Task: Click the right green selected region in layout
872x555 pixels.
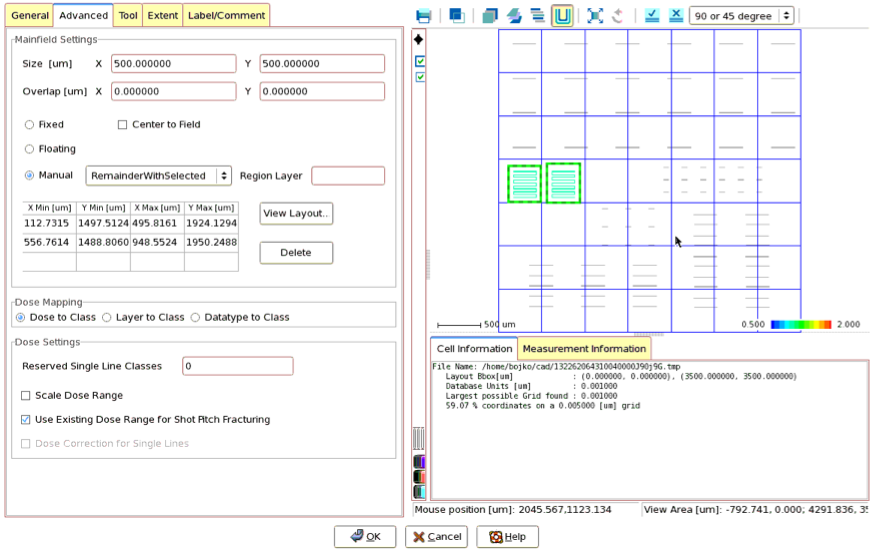Action: pos(563,183)
